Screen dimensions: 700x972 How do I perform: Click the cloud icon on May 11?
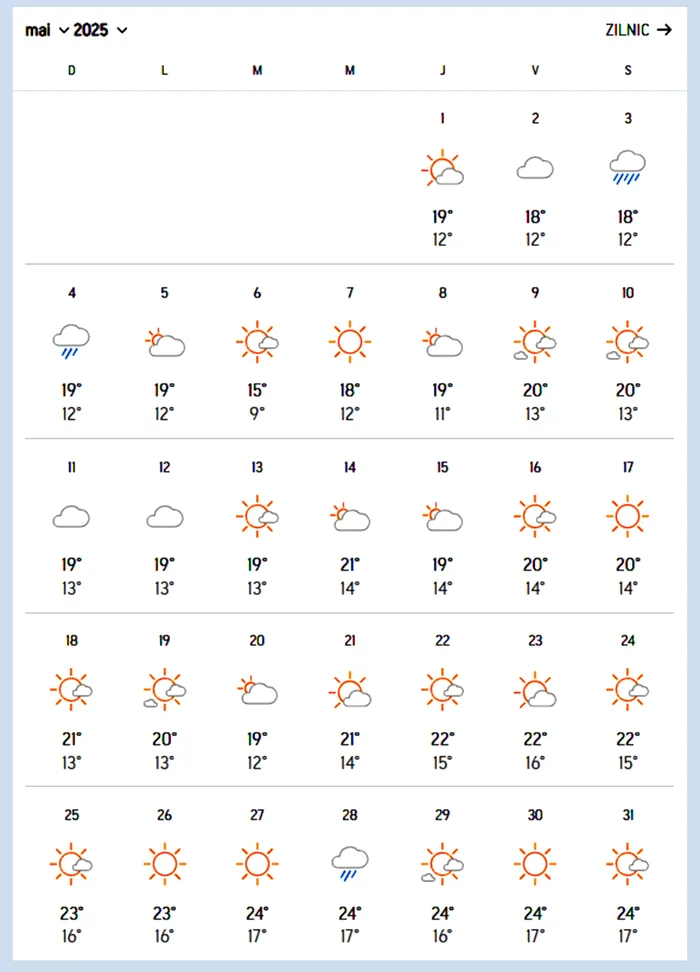(72, 517)
